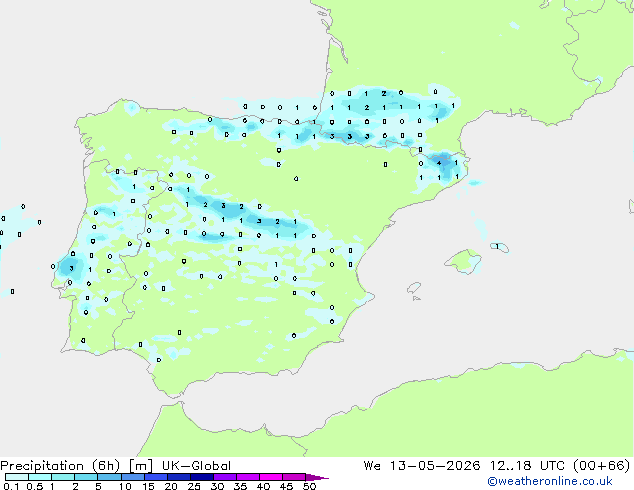Viewport: 634px width, 490px height.
Task: Click the value '3' near Lisbon coast
Action: click(x=72, y=268)
